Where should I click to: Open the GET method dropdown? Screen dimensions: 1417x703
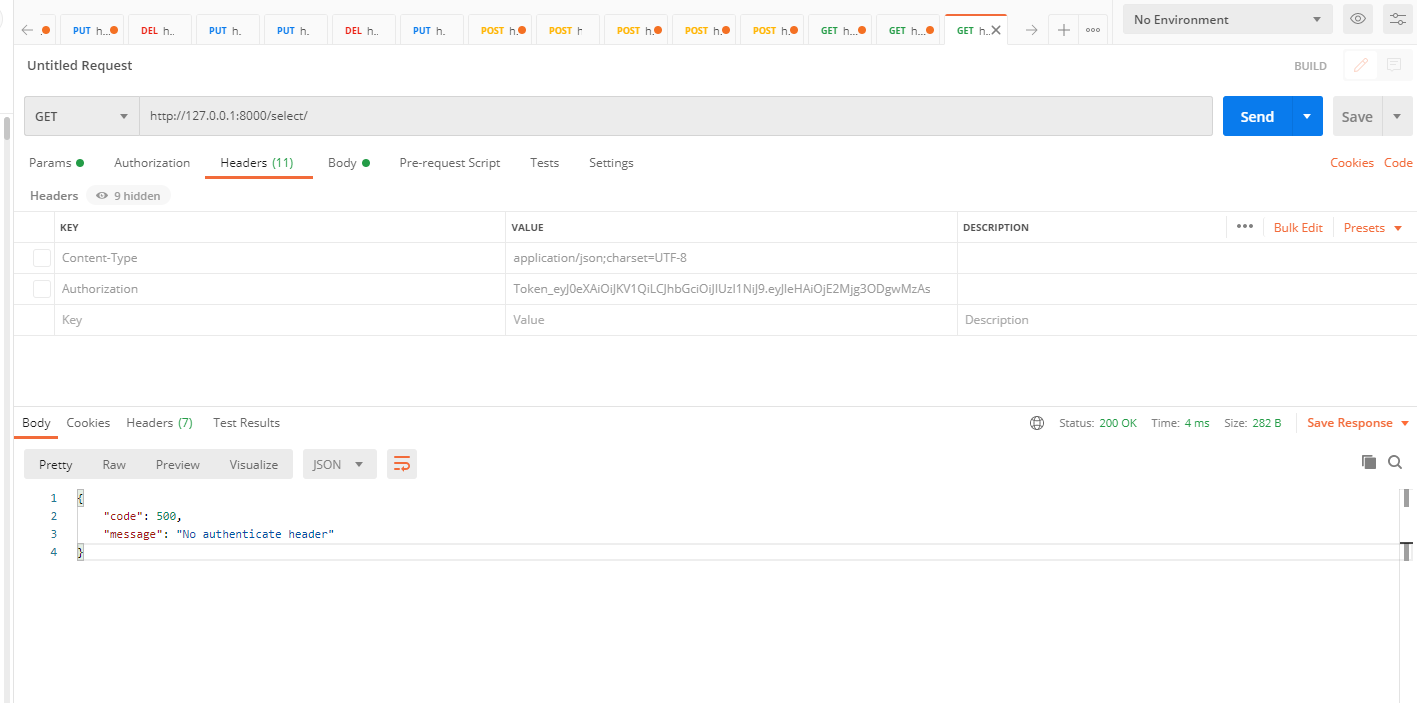82,116
